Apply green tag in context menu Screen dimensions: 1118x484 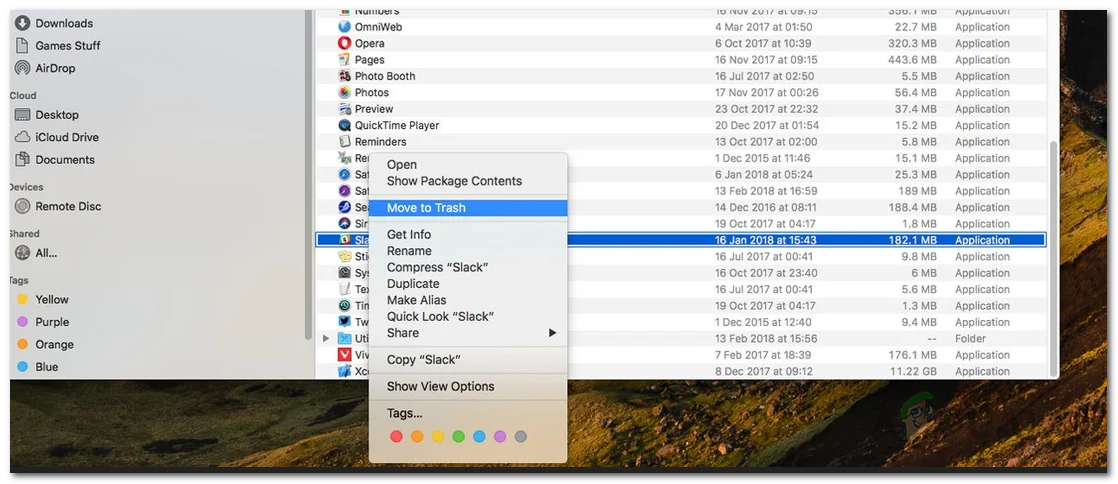(458, 436)
